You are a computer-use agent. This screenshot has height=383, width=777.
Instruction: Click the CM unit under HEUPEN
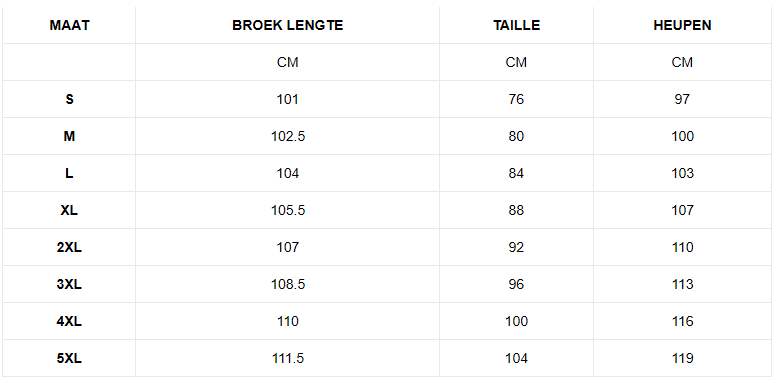pyautogui.click(x=682, y=62)
